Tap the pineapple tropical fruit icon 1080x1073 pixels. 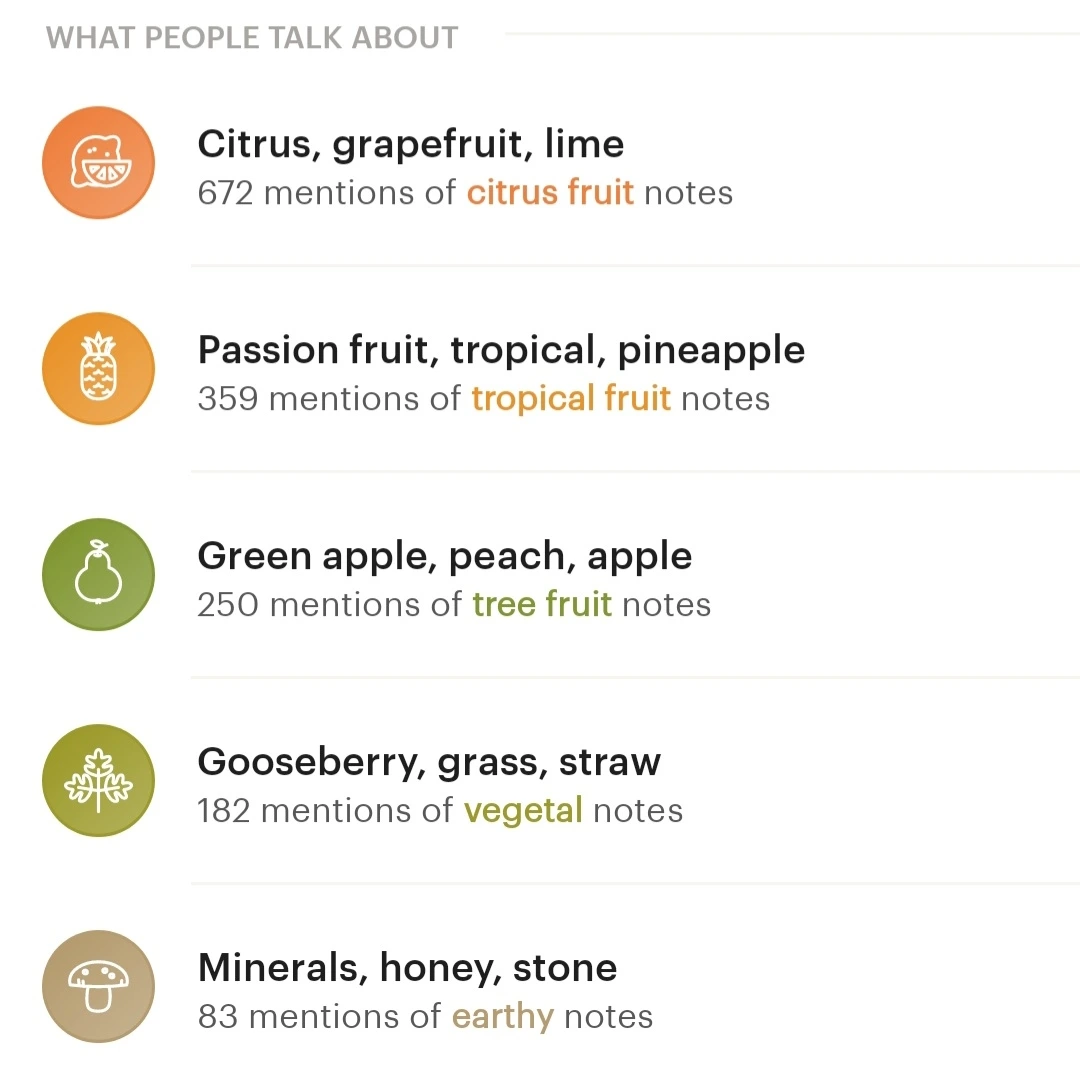[98, 369]
